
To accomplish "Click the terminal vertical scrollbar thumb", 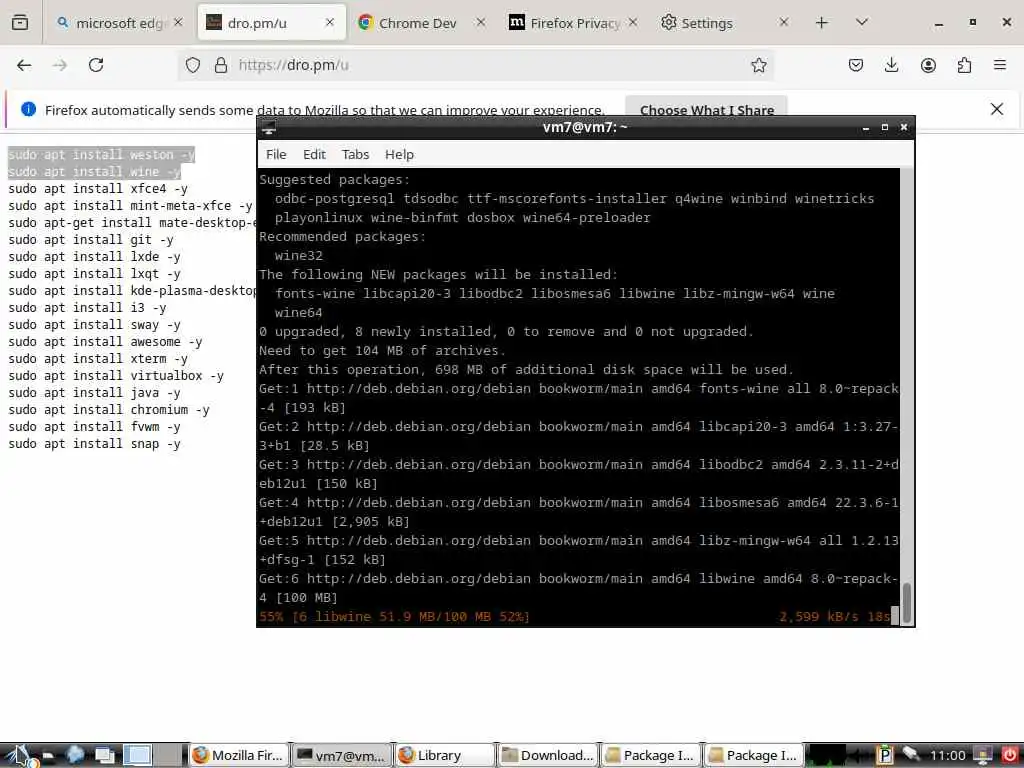I will [x=906, y=603].
